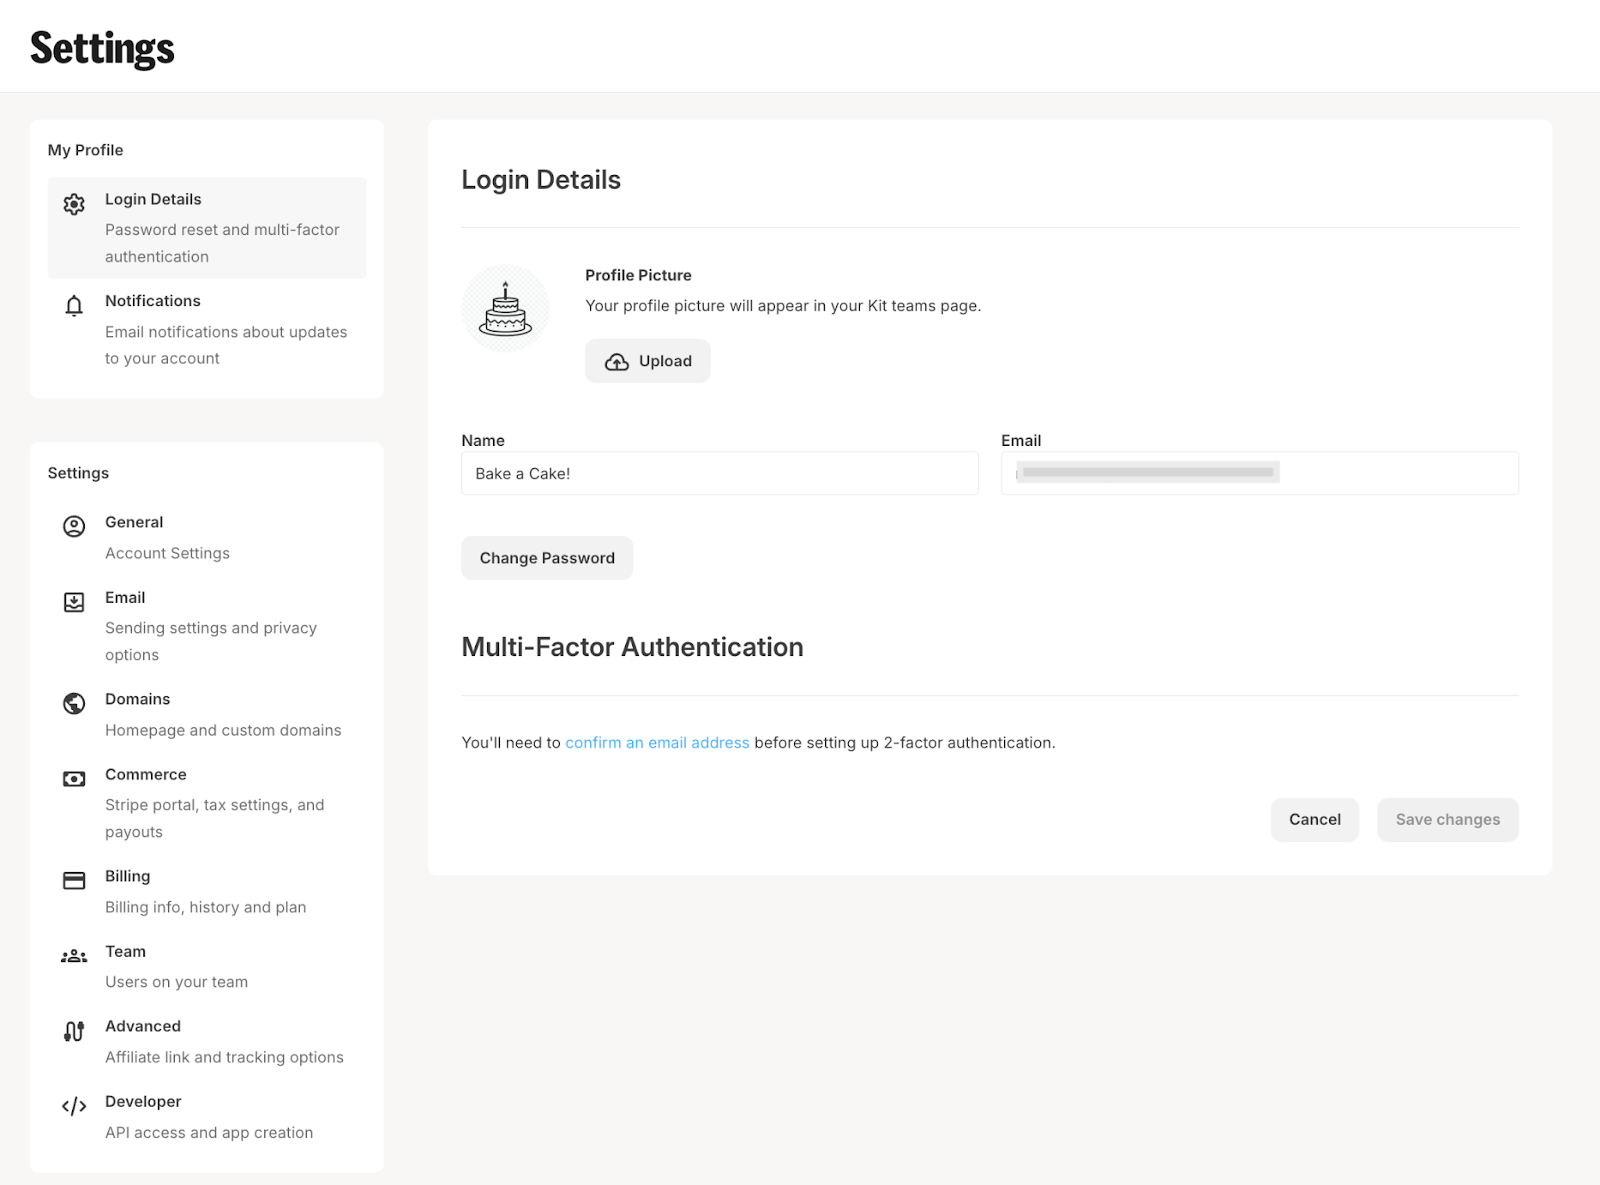The width and height of the screenshot is (1600, 1185).
Task: Click the Name input field
Action: (720, 473)
